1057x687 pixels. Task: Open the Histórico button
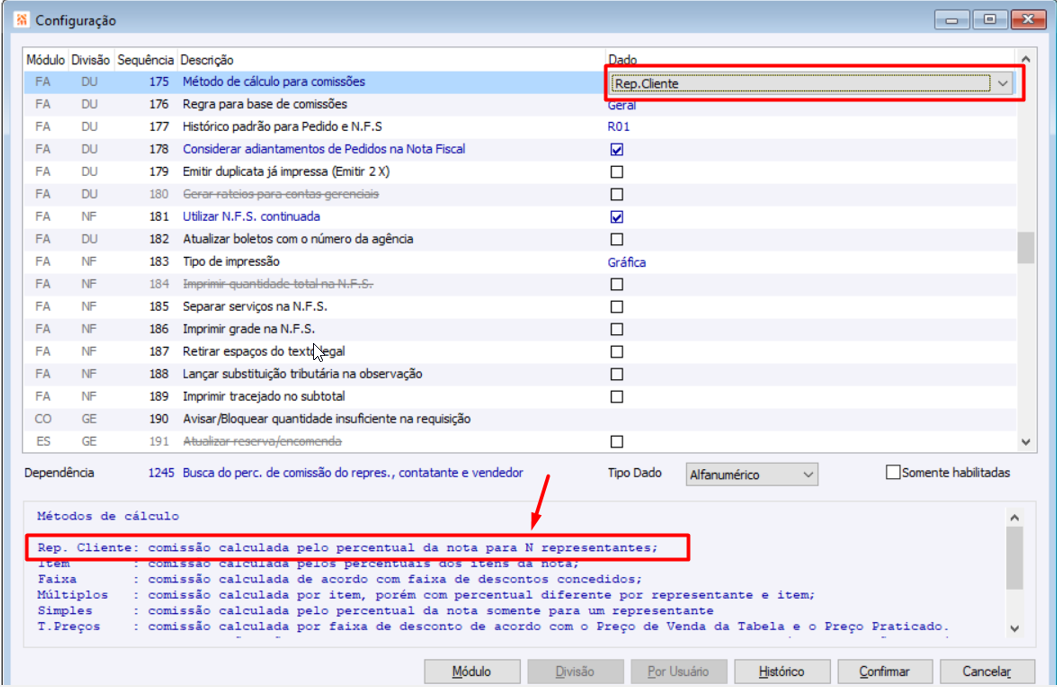pos(781,671)
